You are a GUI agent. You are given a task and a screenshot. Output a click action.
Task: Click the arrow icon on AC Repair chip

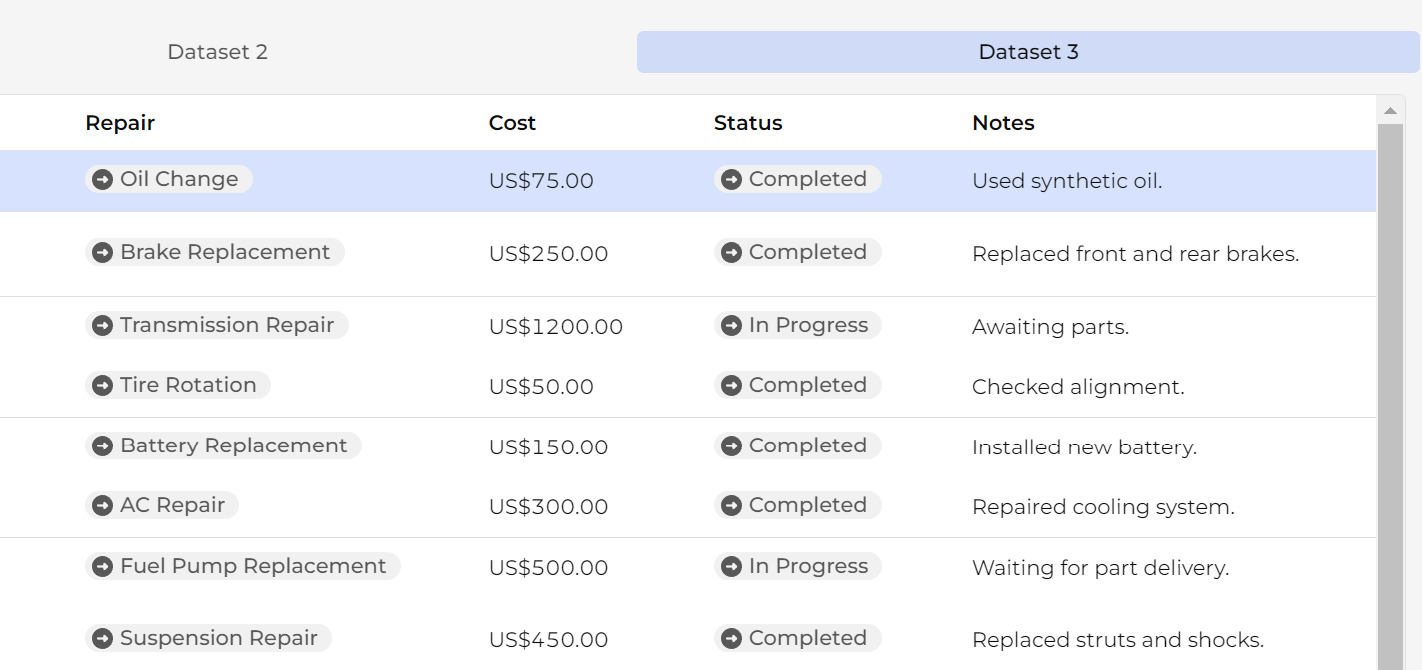[102, 505]
